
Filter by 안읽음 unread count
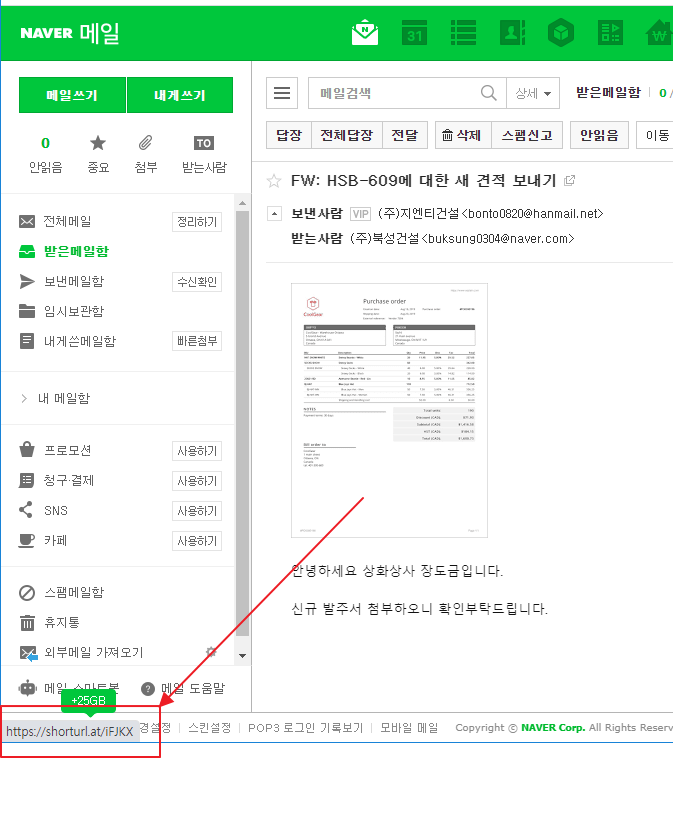tap(46, 154)
